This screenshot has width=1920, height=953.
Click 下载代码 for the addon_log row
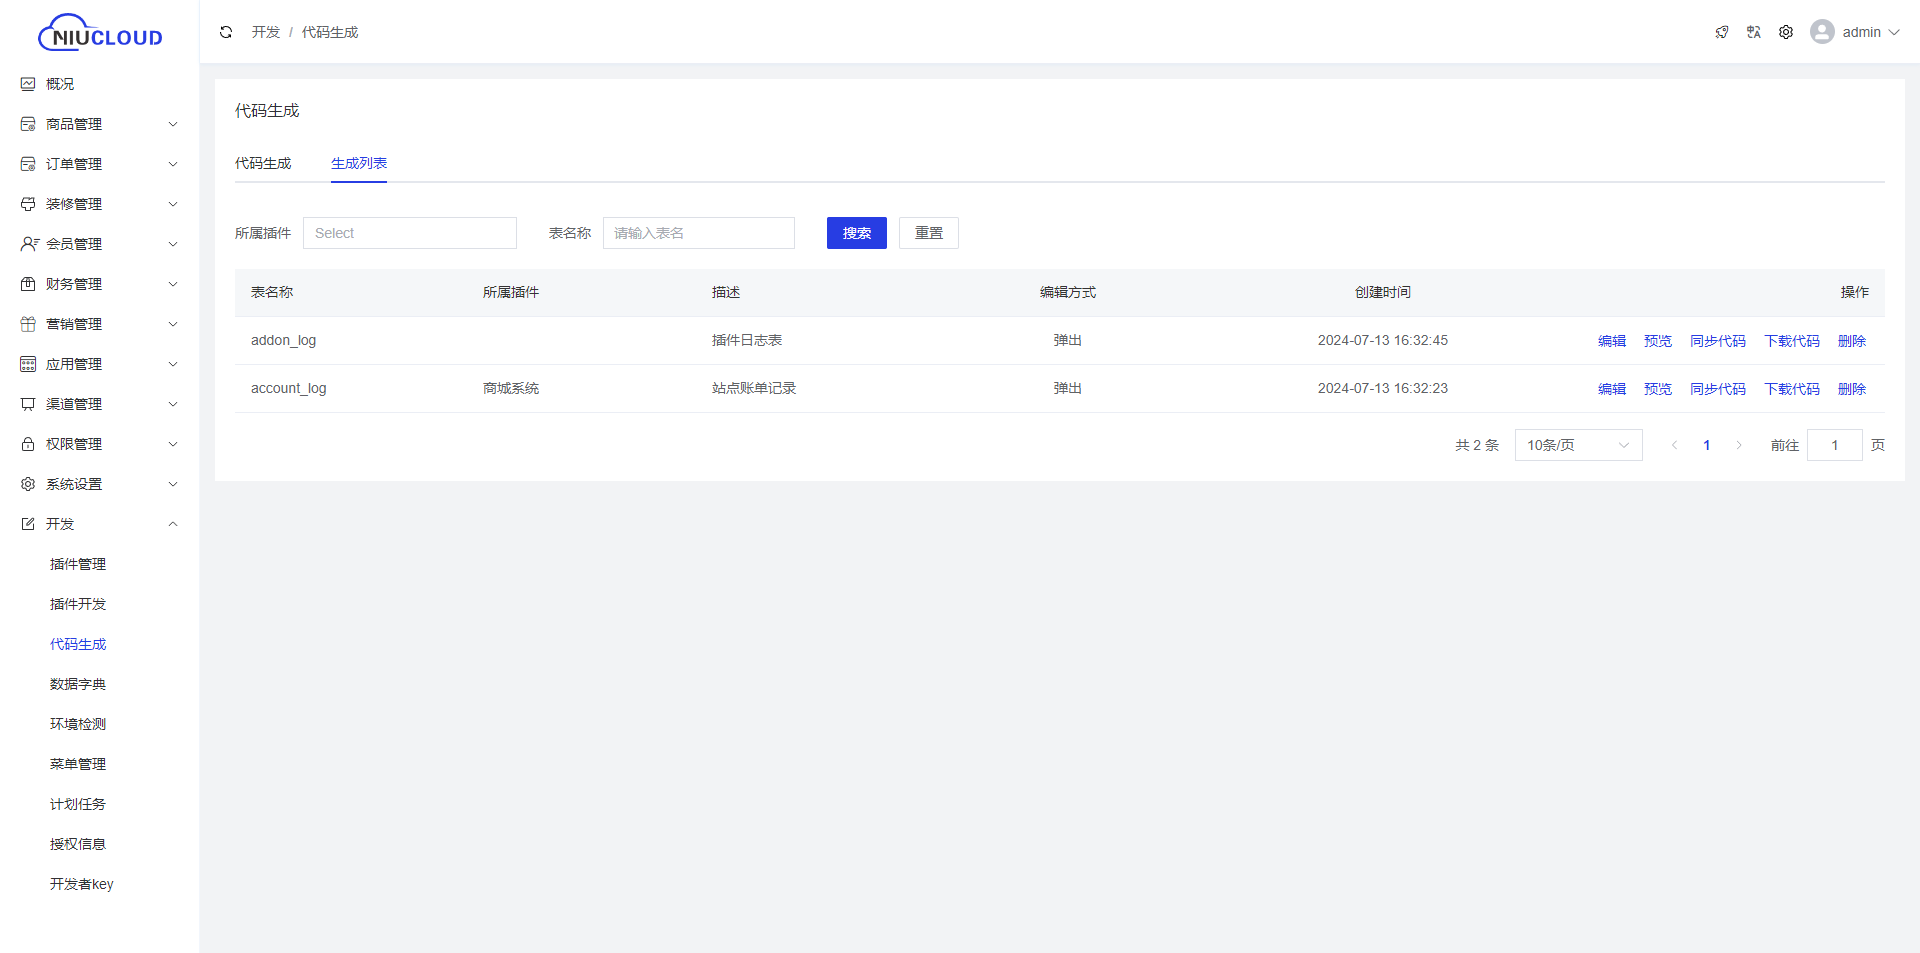[1791, 341]
